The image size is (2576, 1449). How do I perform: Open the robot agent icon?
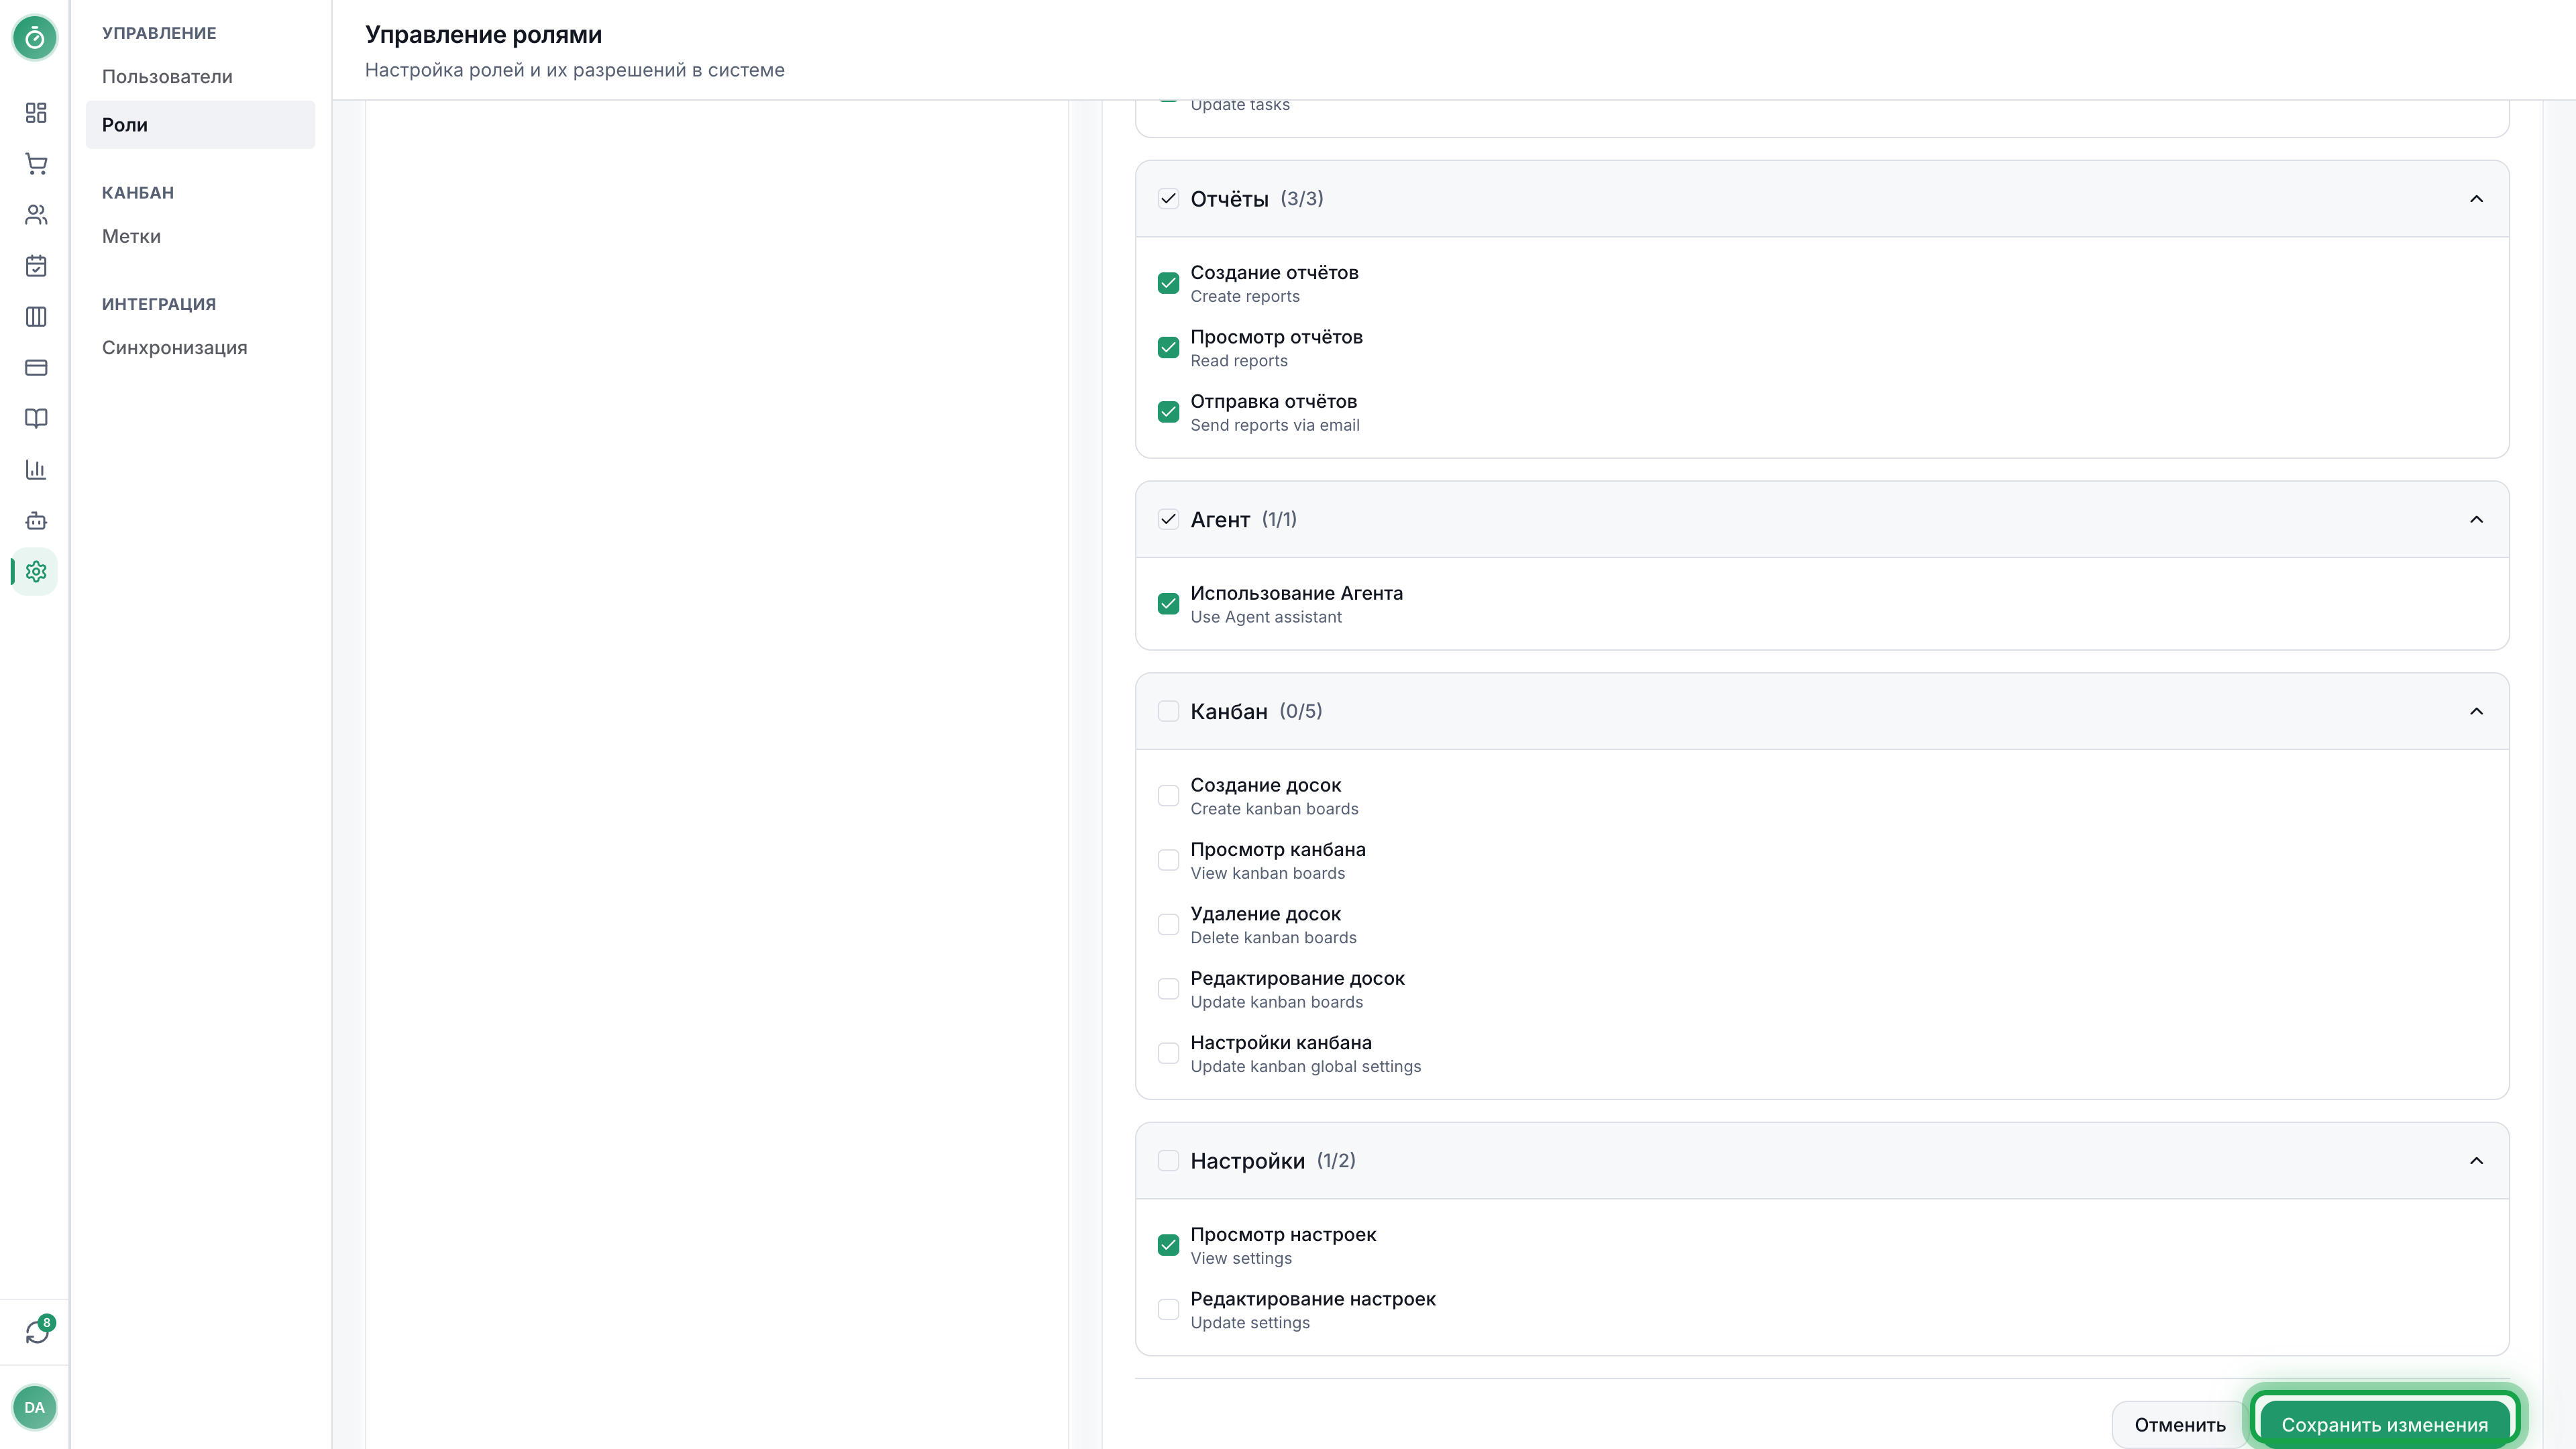pos(36,521)
